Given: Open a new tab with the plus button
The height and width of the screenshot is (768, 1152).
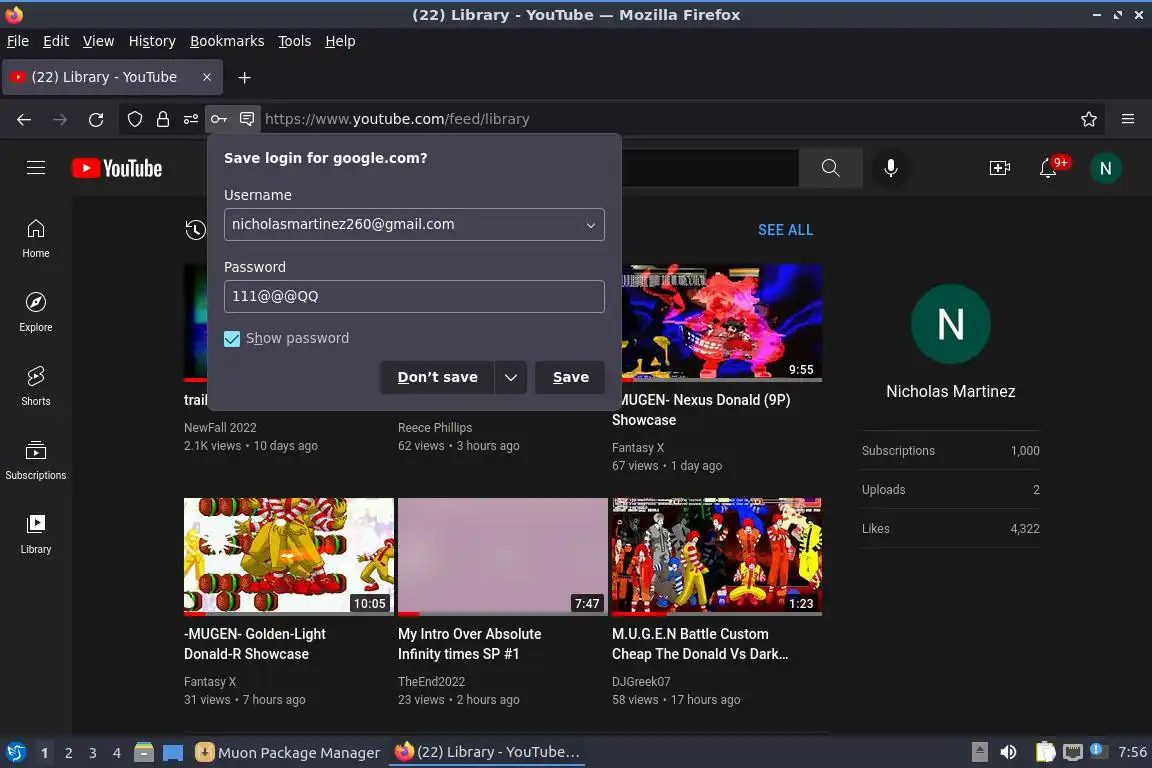Looking at the screenshot, I should tap(245, 77).
